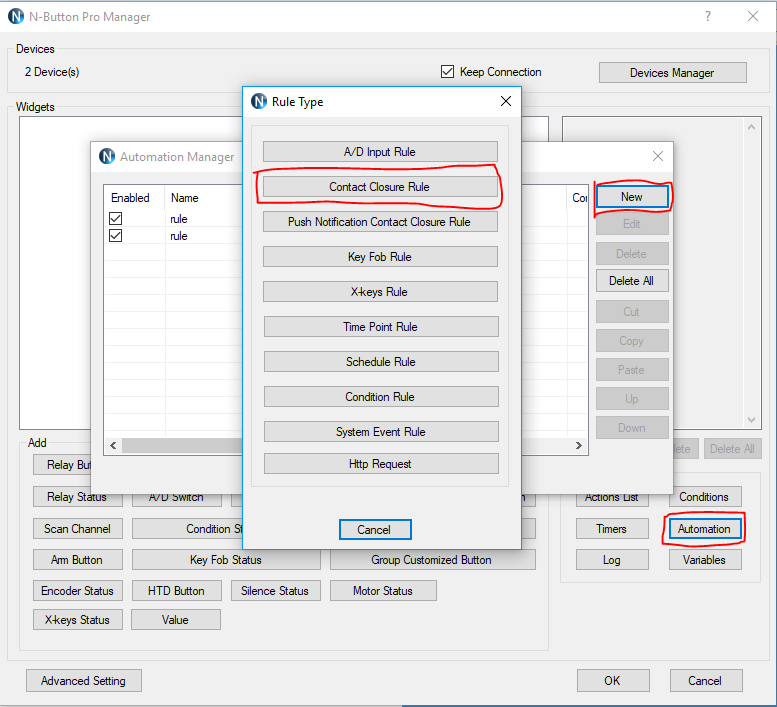Screen dimensions: 777x707
Task: Toggle the Keep Connection checkbox
Action: [447, 71]
